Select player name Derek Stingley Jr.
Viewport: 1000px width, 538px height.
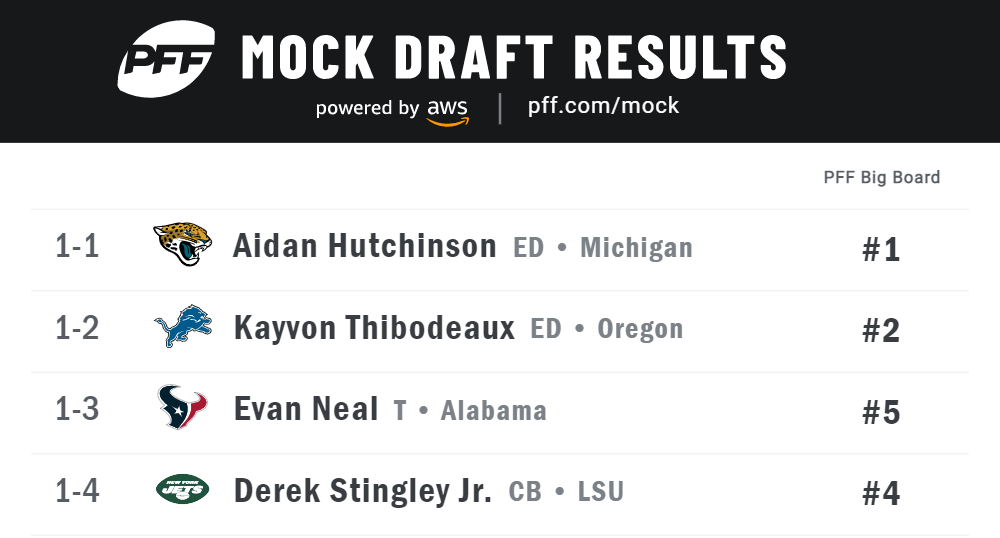(x=363, y=491)
